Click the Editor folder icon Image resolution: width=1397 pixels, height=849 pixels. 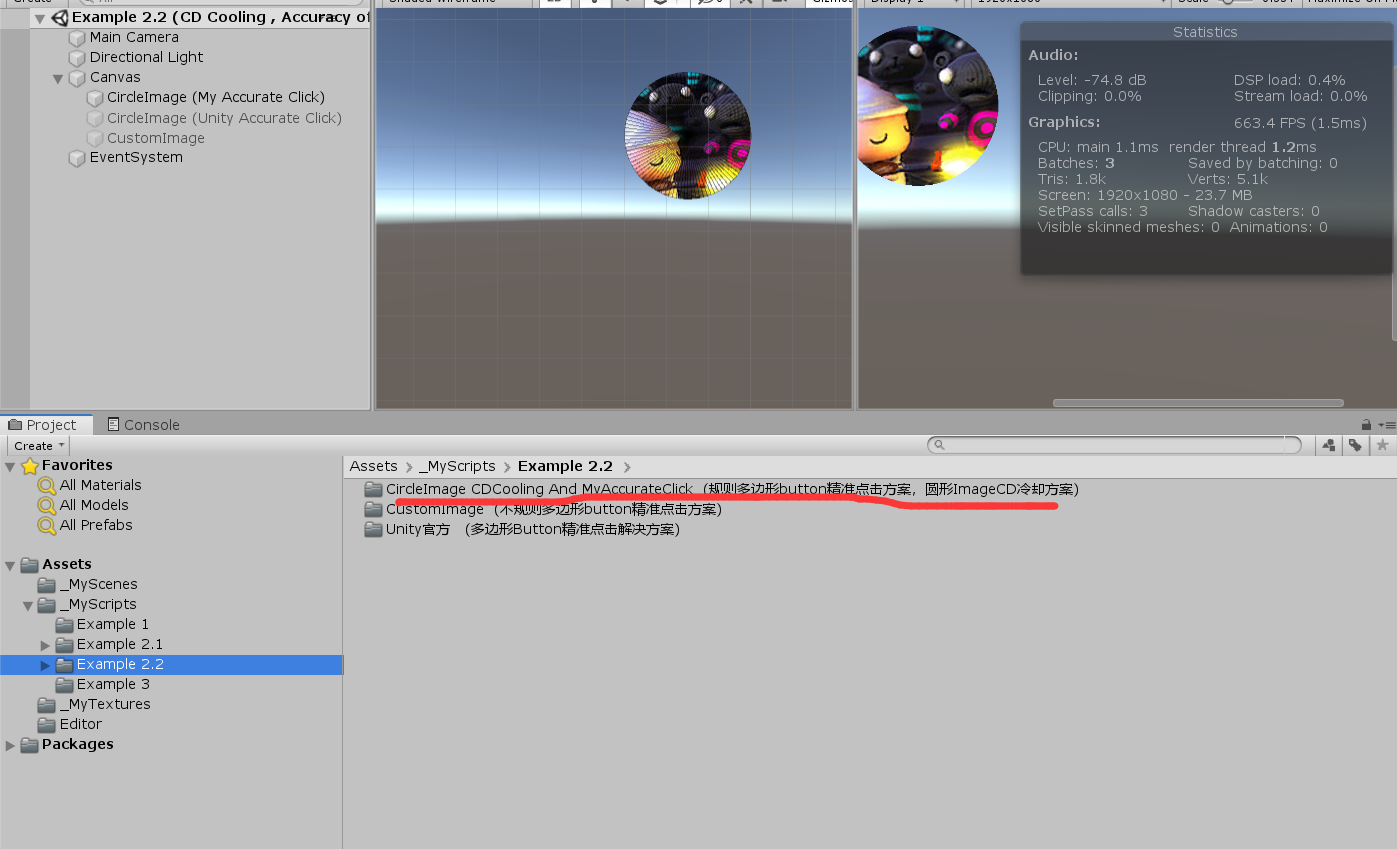tap(47, 725)
